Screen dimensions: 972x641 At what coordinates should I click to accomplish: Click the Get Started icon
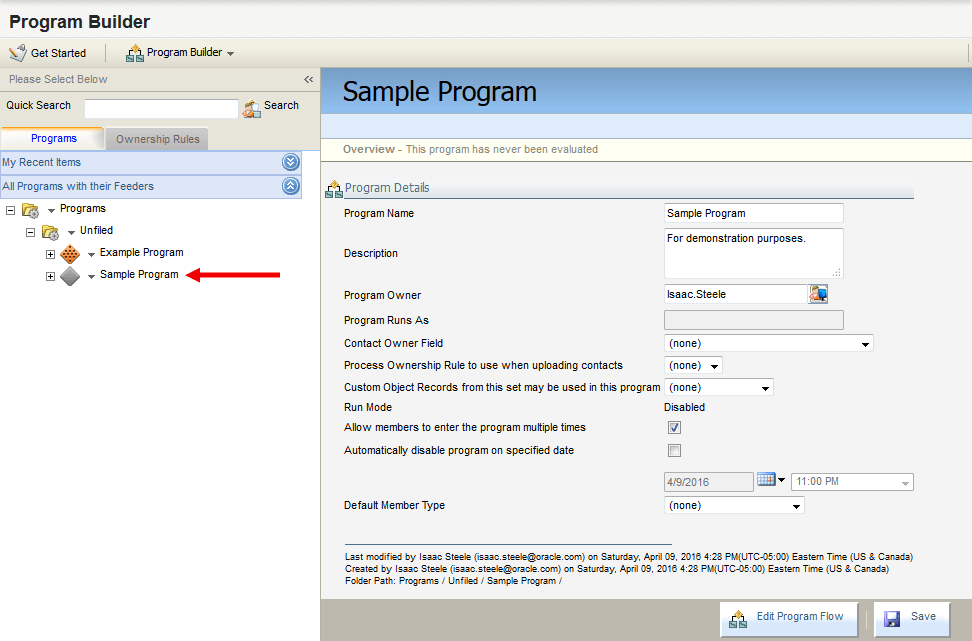17,52
